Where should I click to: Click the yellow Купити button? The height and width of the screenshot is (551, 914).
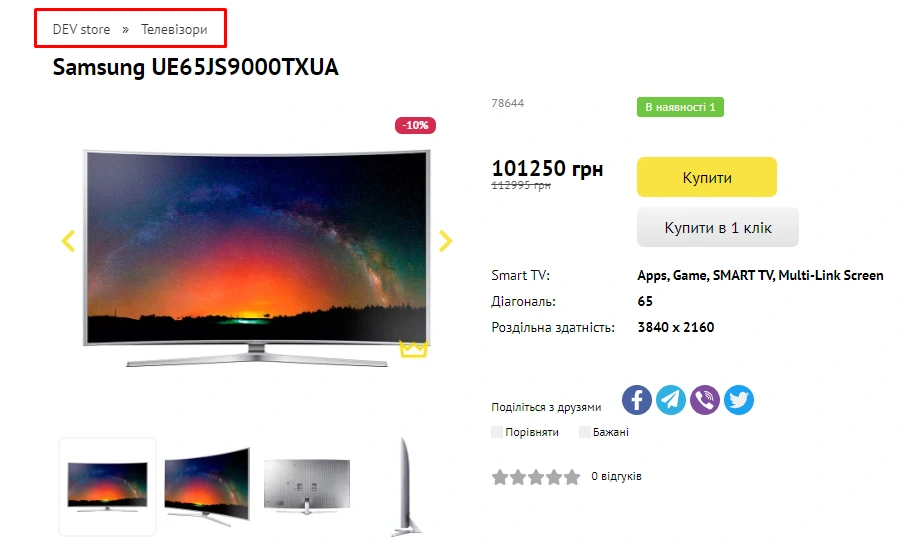706,177
